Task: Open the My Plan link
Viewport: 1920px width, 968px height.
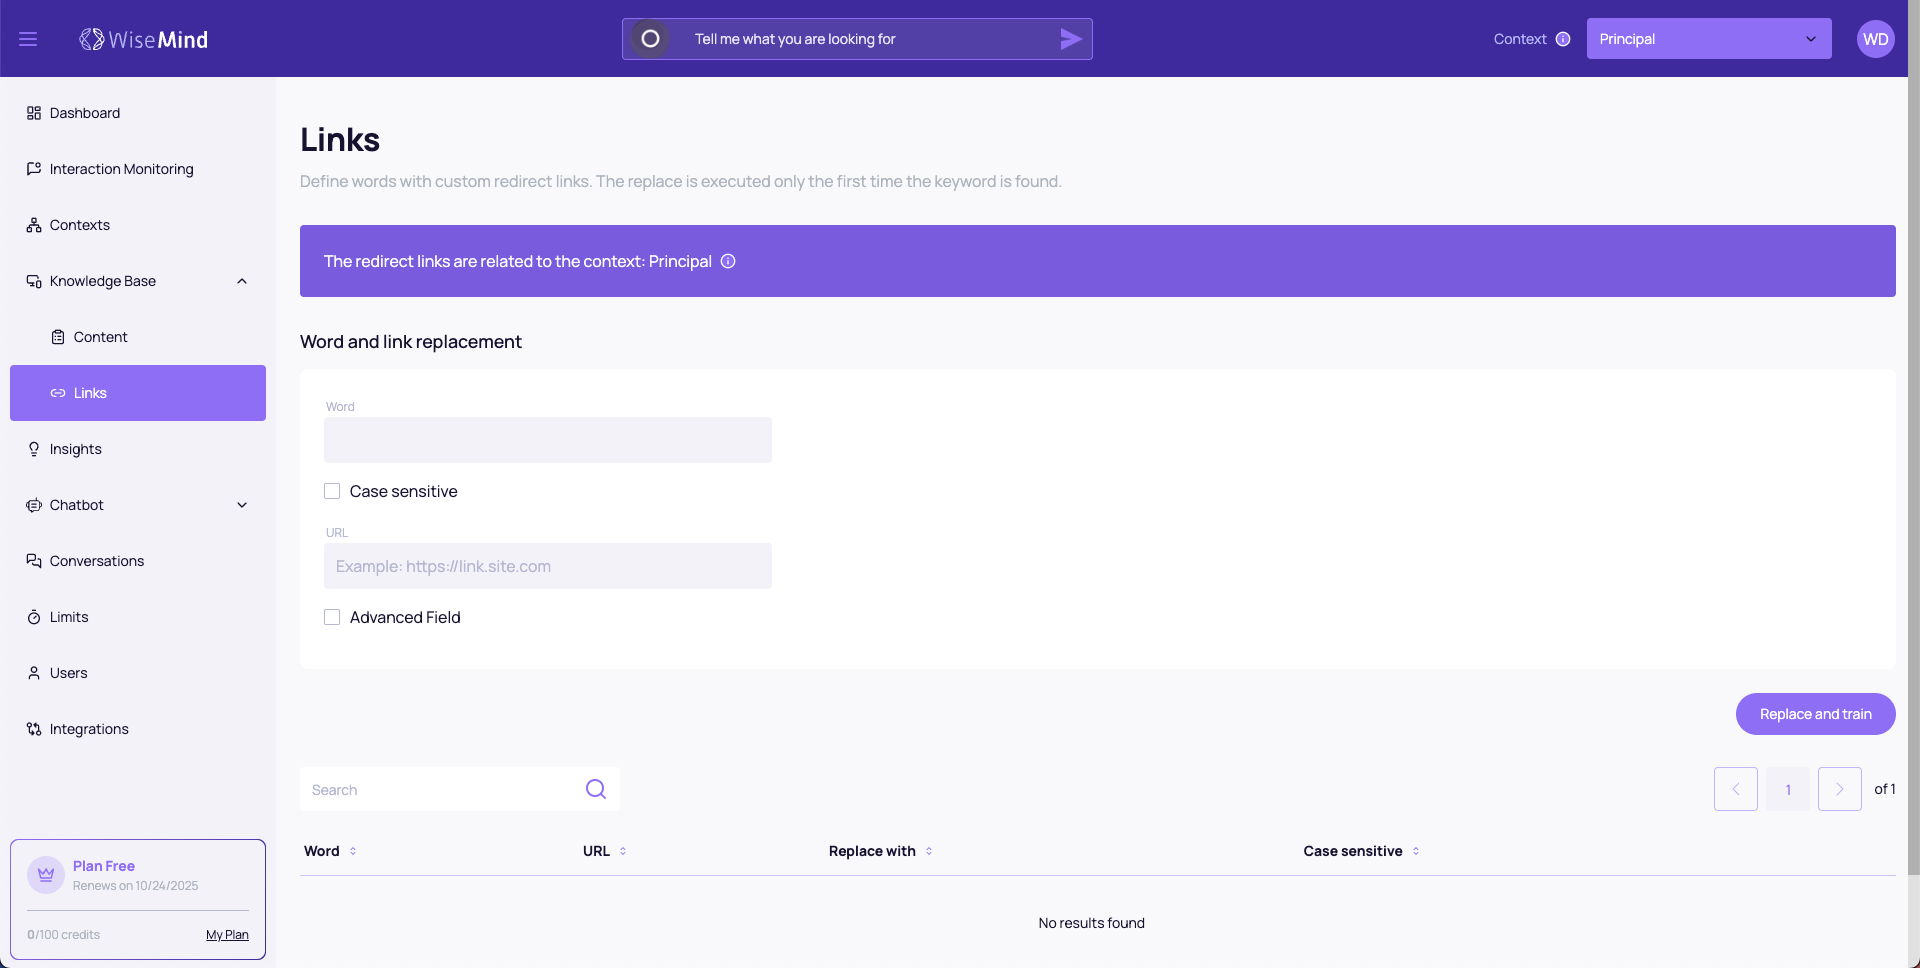Action: click(227, 935)
